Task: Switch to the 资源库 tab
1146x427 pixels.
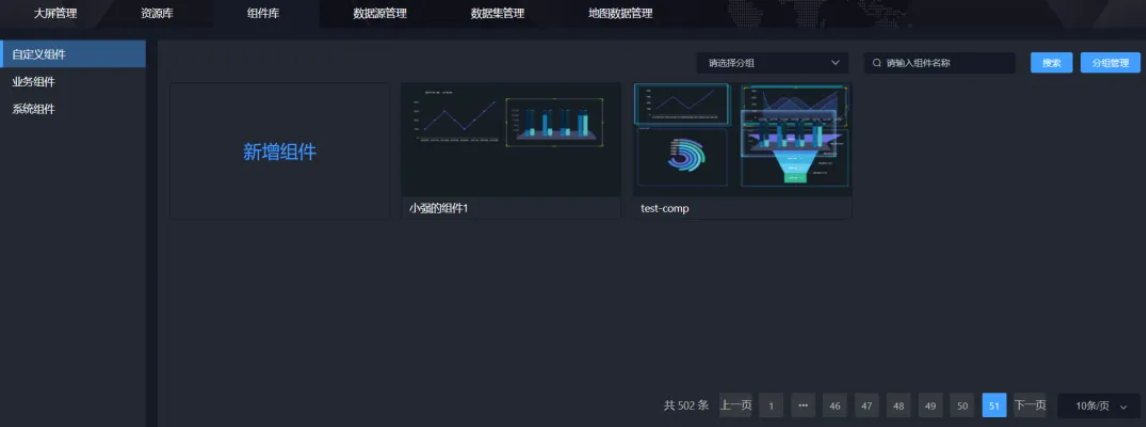Action: [x=157, y=13]
